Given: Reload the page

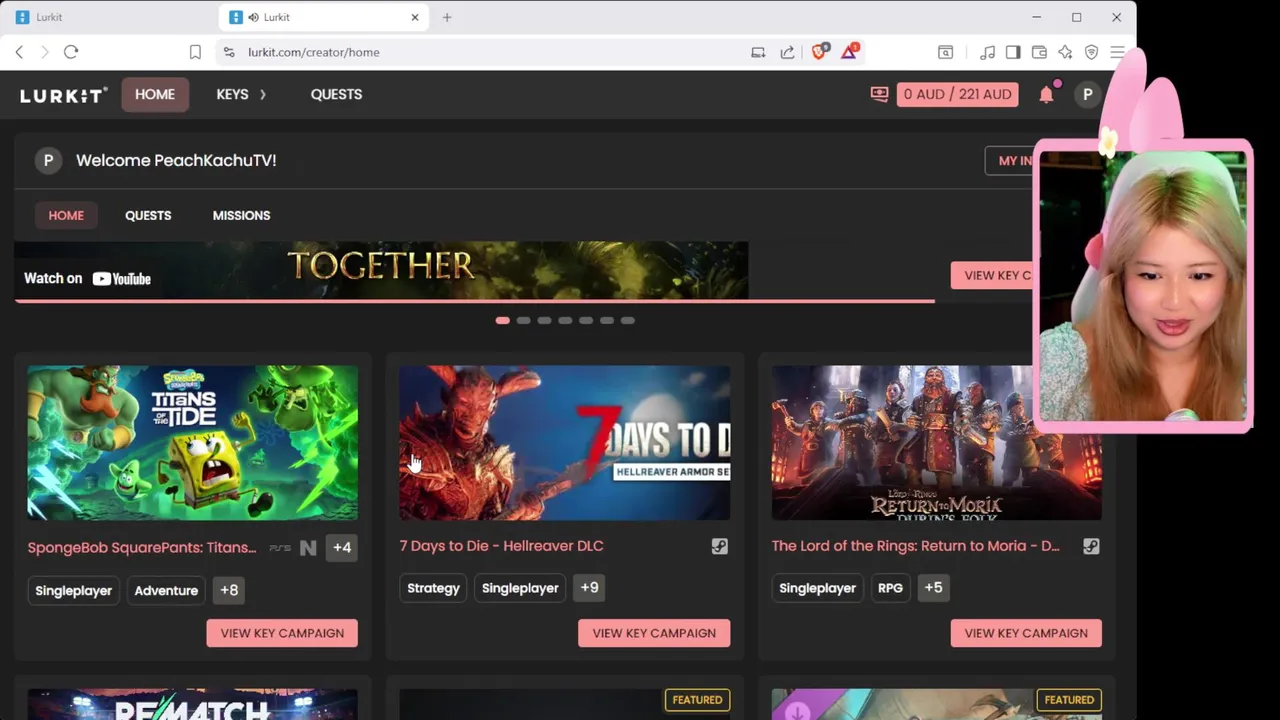Looking at the screenshot, I should (71, 52).
